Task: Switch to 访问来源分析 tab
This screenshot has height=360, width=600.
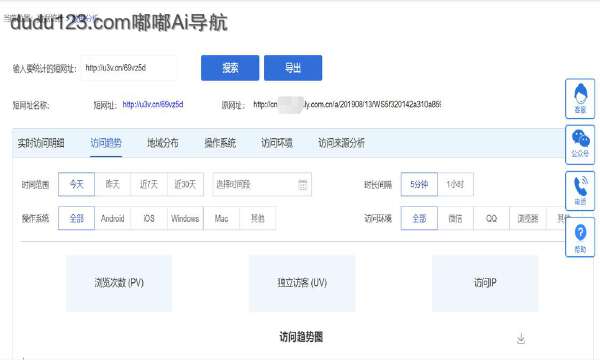Action: click(x=341, y=143)
